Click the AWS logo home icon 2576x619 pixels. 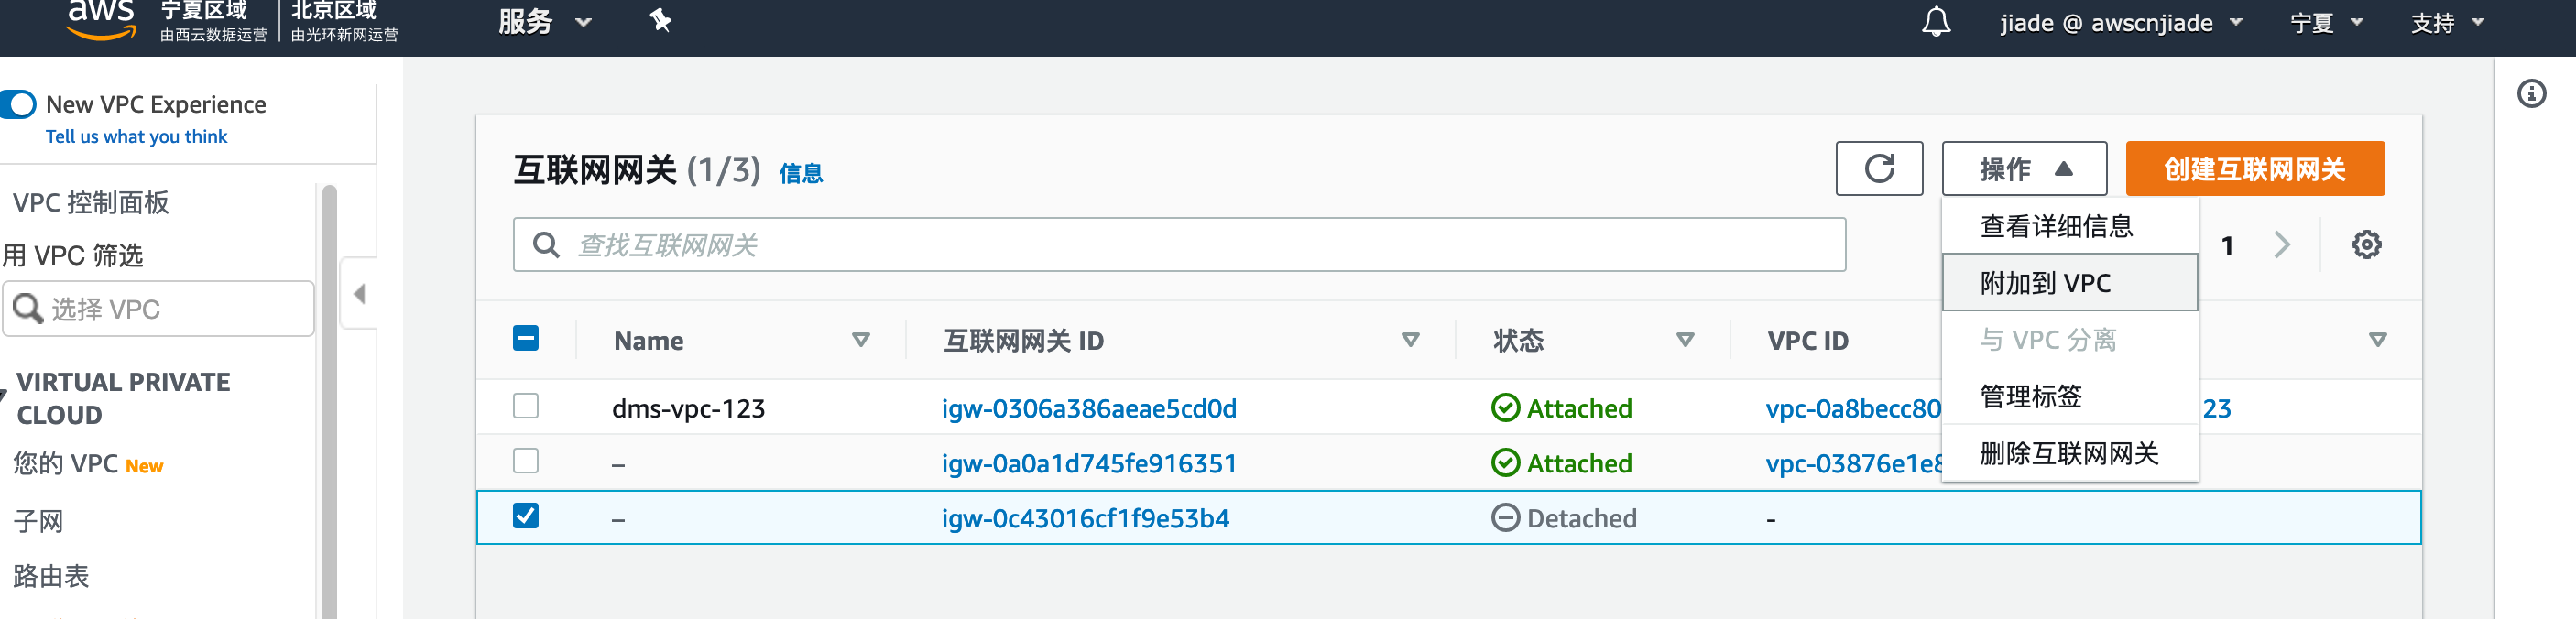point(100,18)
